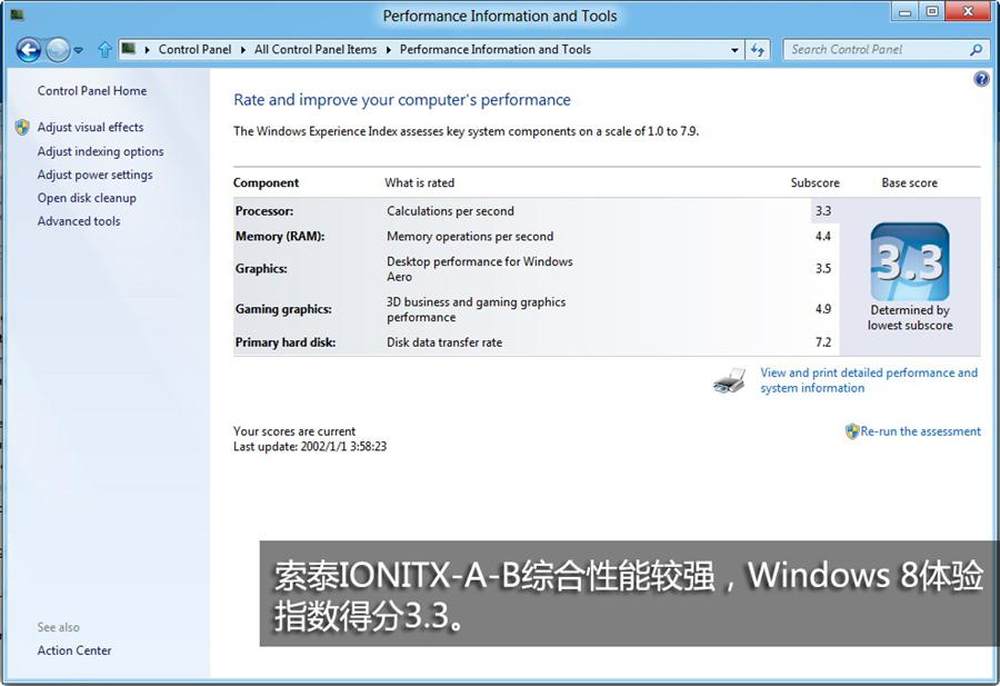Click the 3.3 base score badge

(x=909, y=262)
